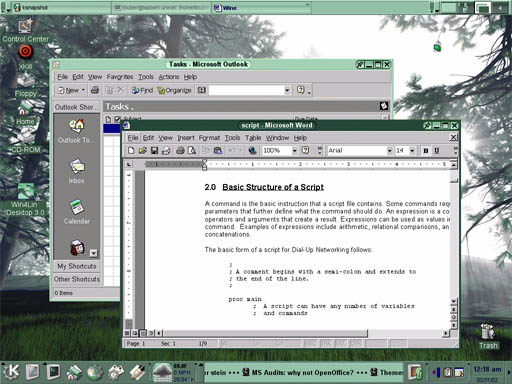Open the Control Center desktop icon
Screen dimensions: 512x384
25,31
